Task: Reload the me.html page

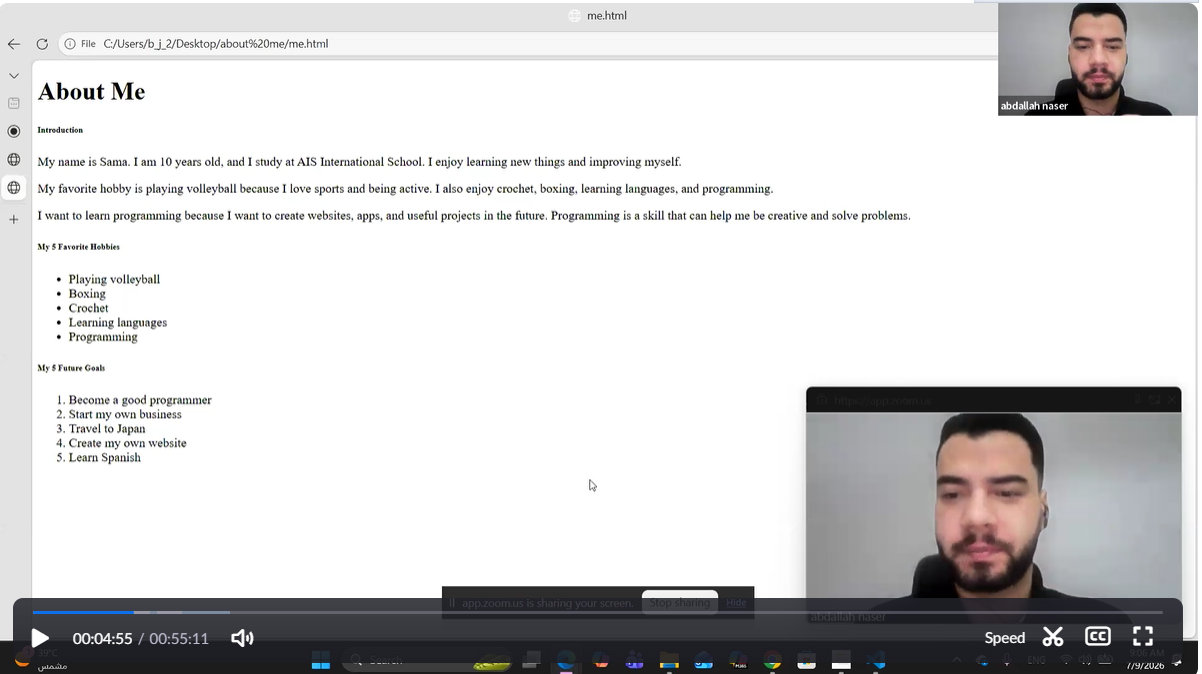Action: 42,44
